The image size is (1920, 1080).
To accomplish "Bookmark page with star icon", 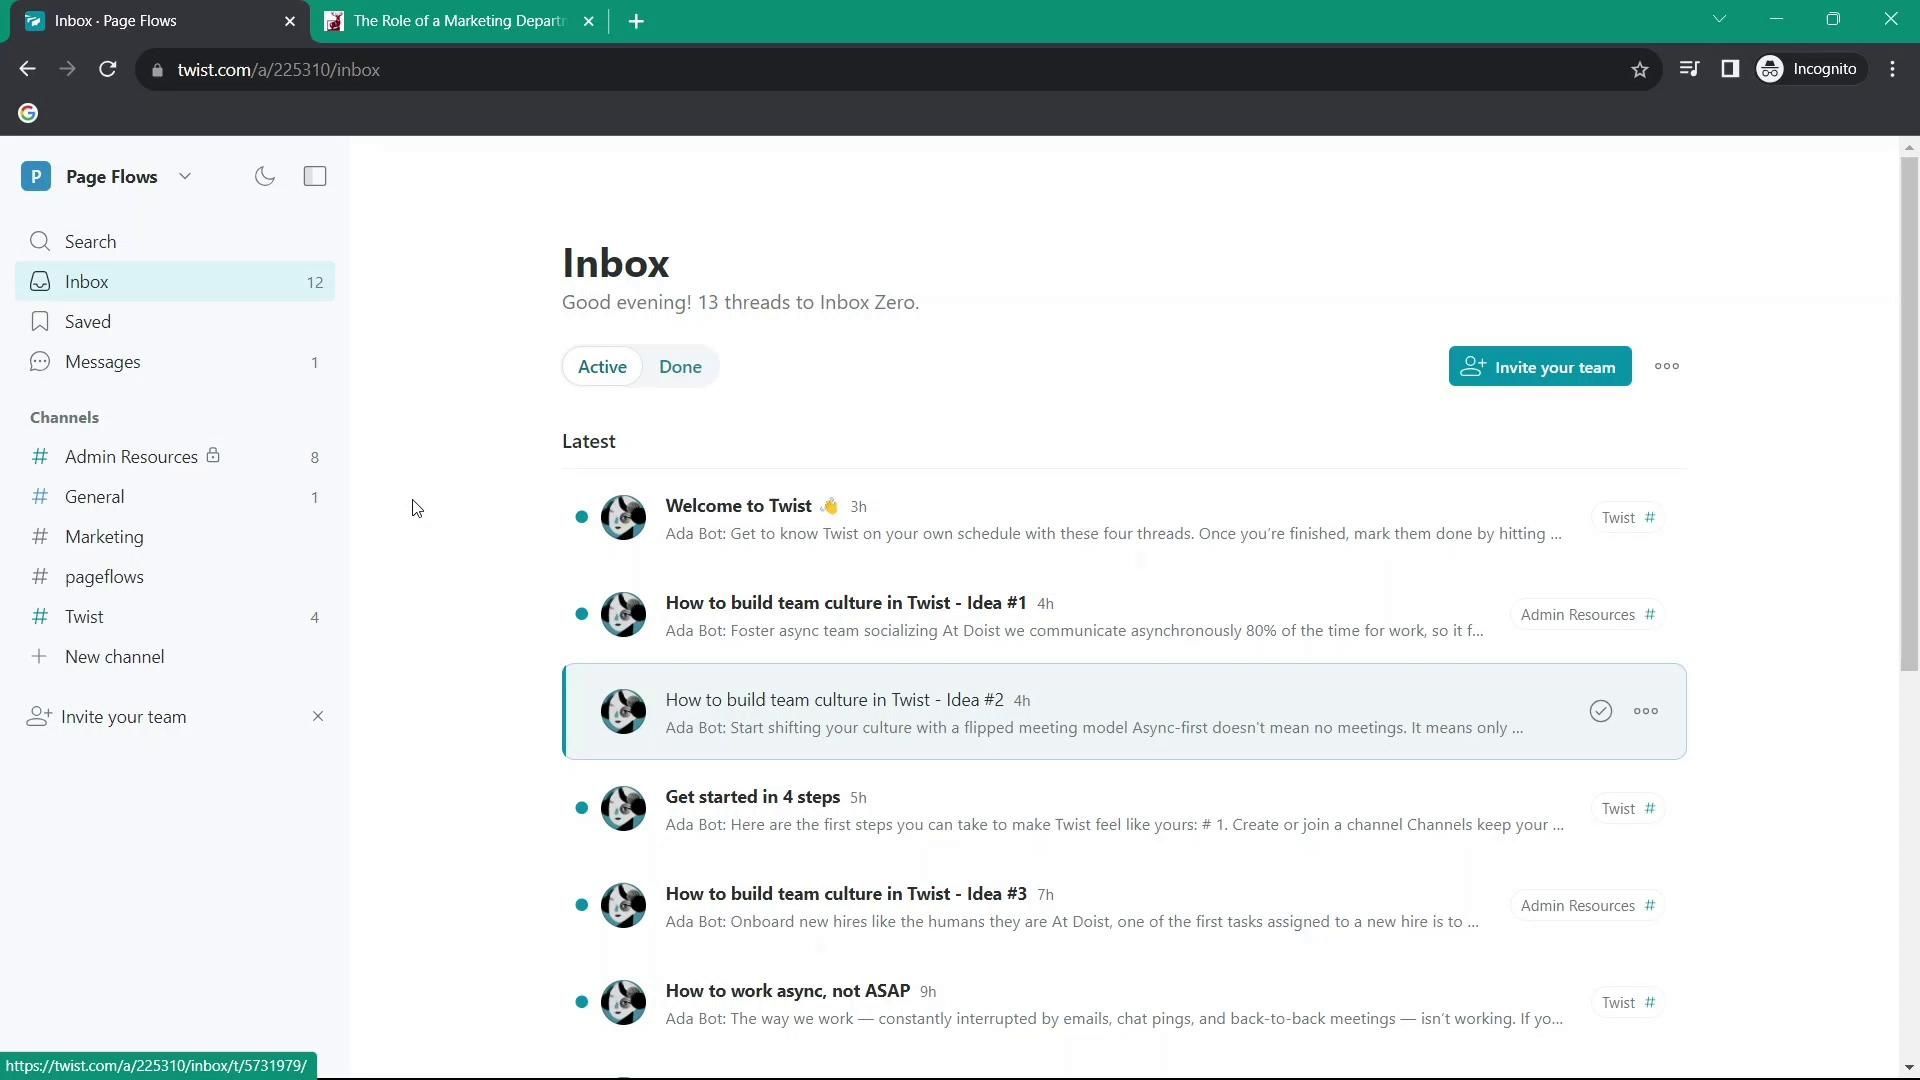I will (1639, 70).
